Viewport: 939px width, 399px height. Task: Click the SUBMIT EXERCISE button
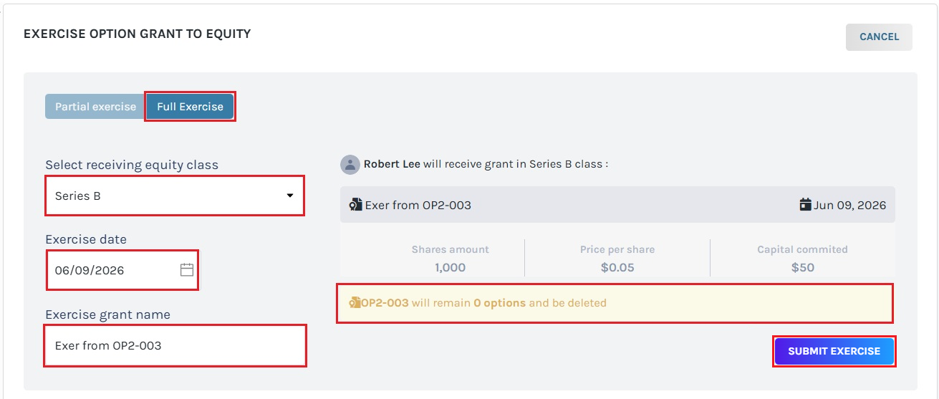[834, 352]
